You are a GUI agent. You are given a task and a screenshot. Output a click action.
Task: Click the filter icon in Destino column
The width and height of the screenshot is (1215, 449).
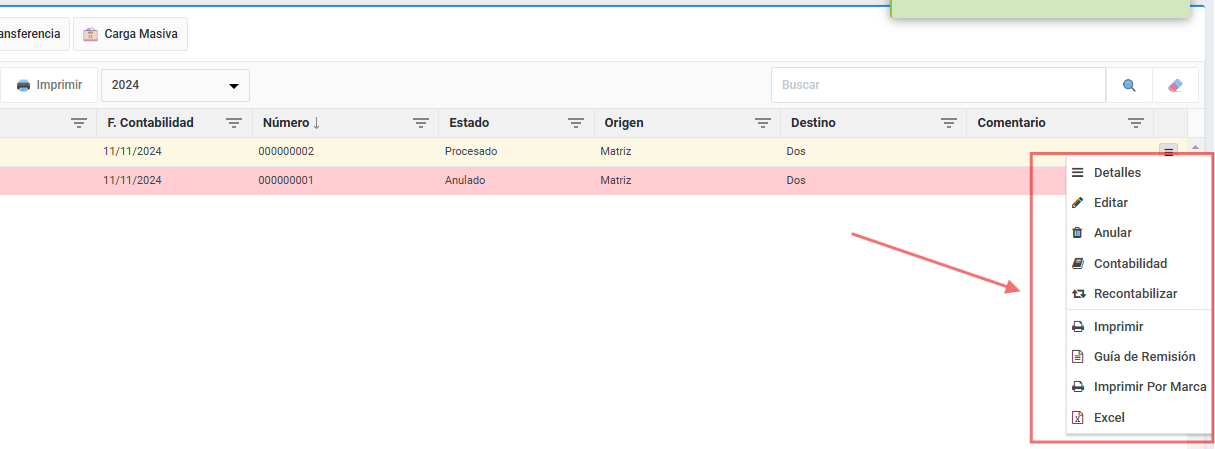click(949, 123)
